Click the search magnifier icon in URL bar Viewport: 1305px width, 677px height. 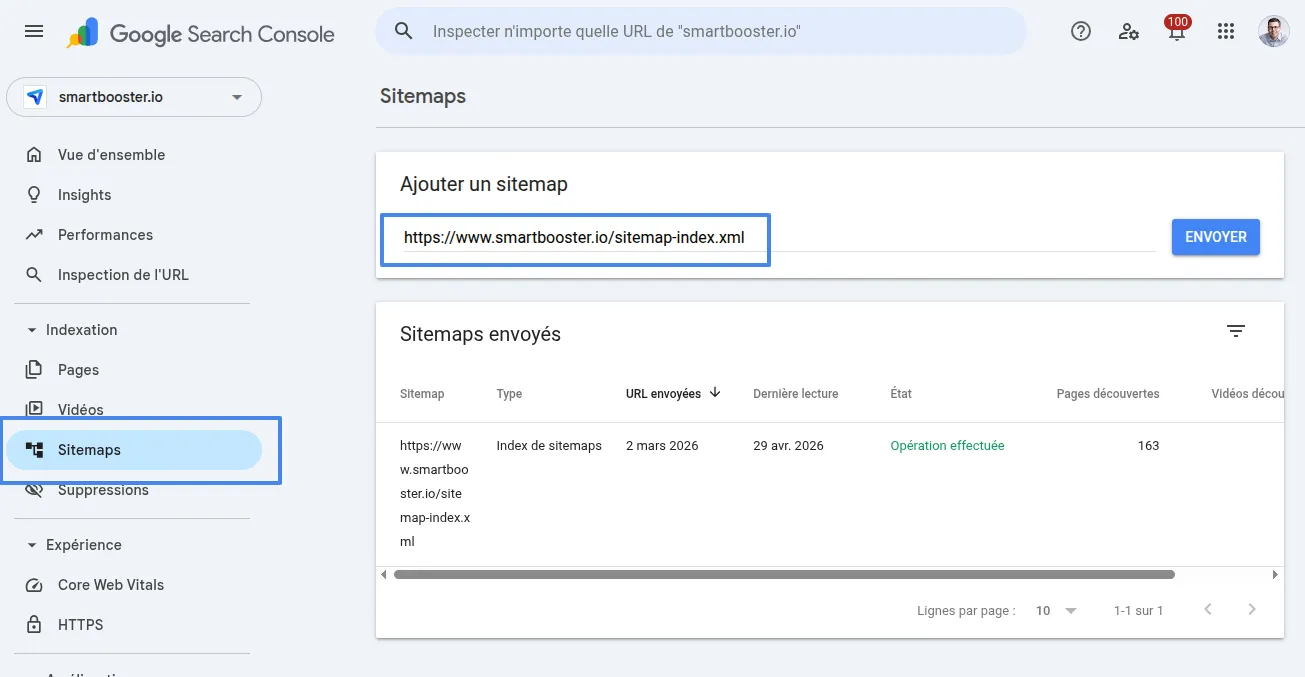(x=404, y=31)
